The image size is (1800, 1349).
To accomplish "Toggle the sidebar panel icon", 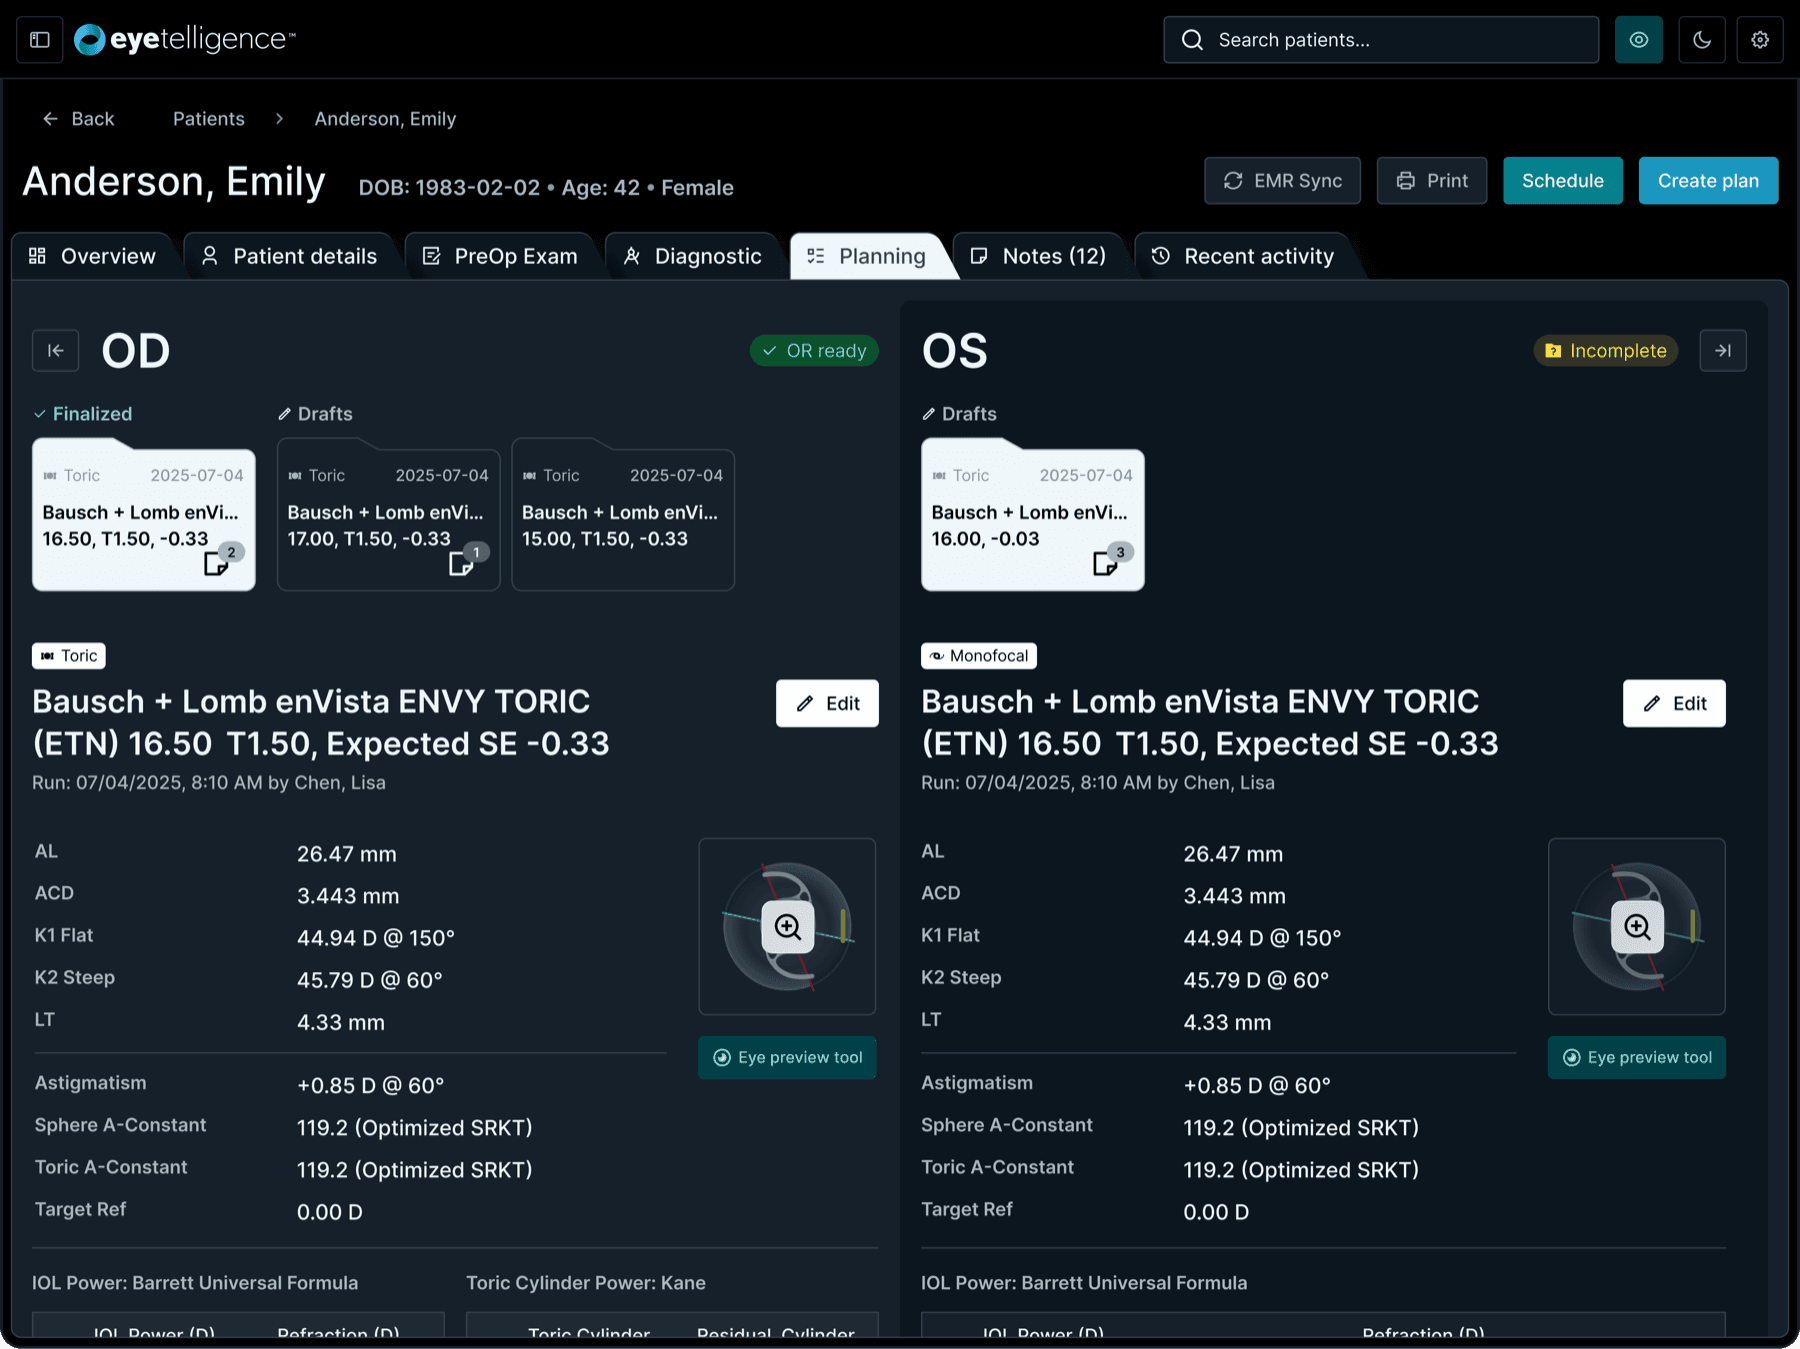I will tap(40, 40).
